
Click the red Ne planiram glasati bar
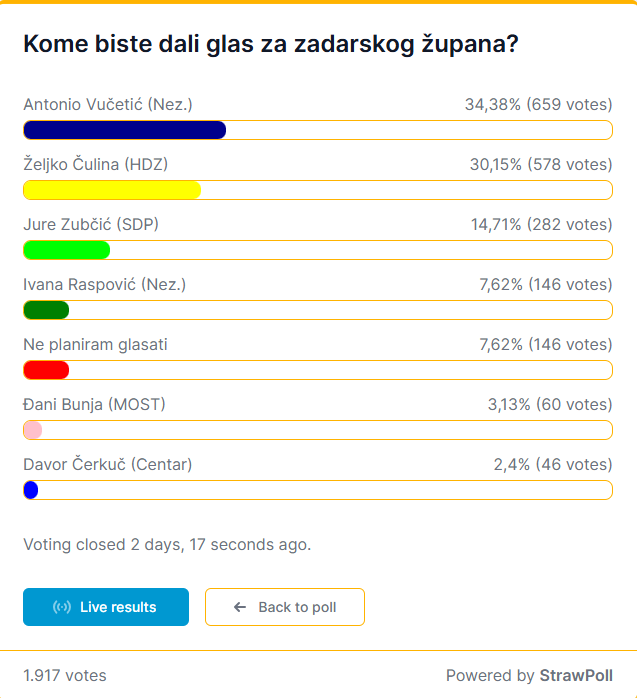coord(46,370)
